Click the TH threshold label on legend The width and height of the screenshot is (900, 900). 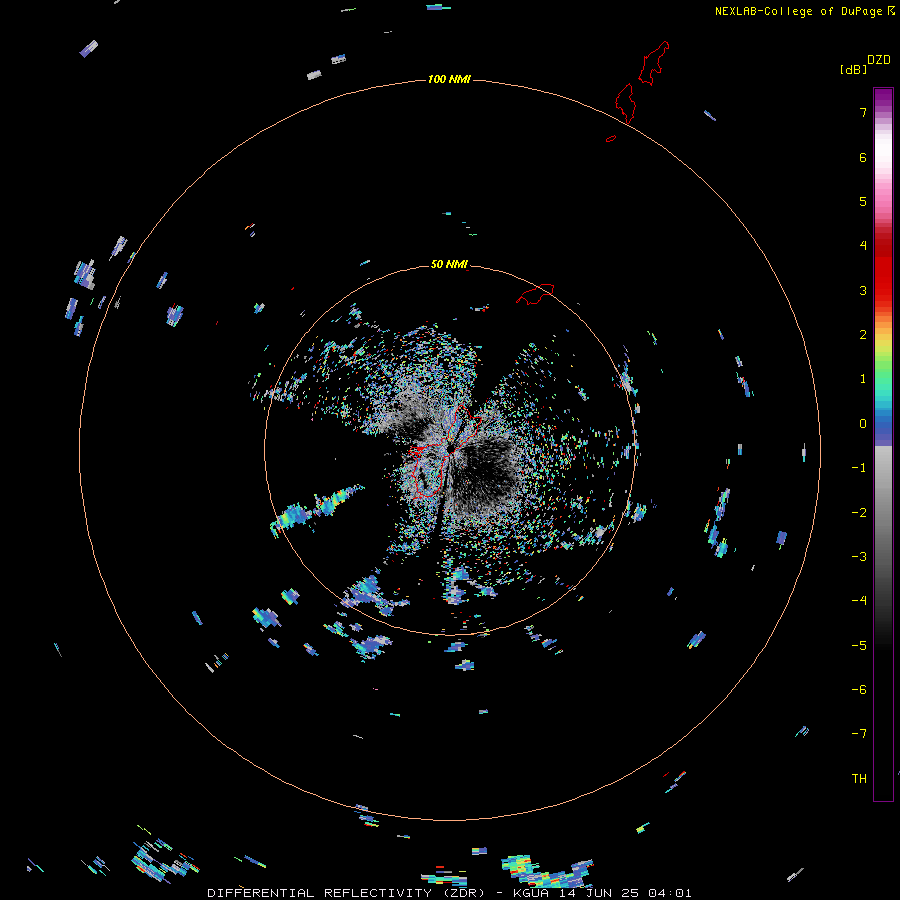pyautogui.click(x=859, y=778)
